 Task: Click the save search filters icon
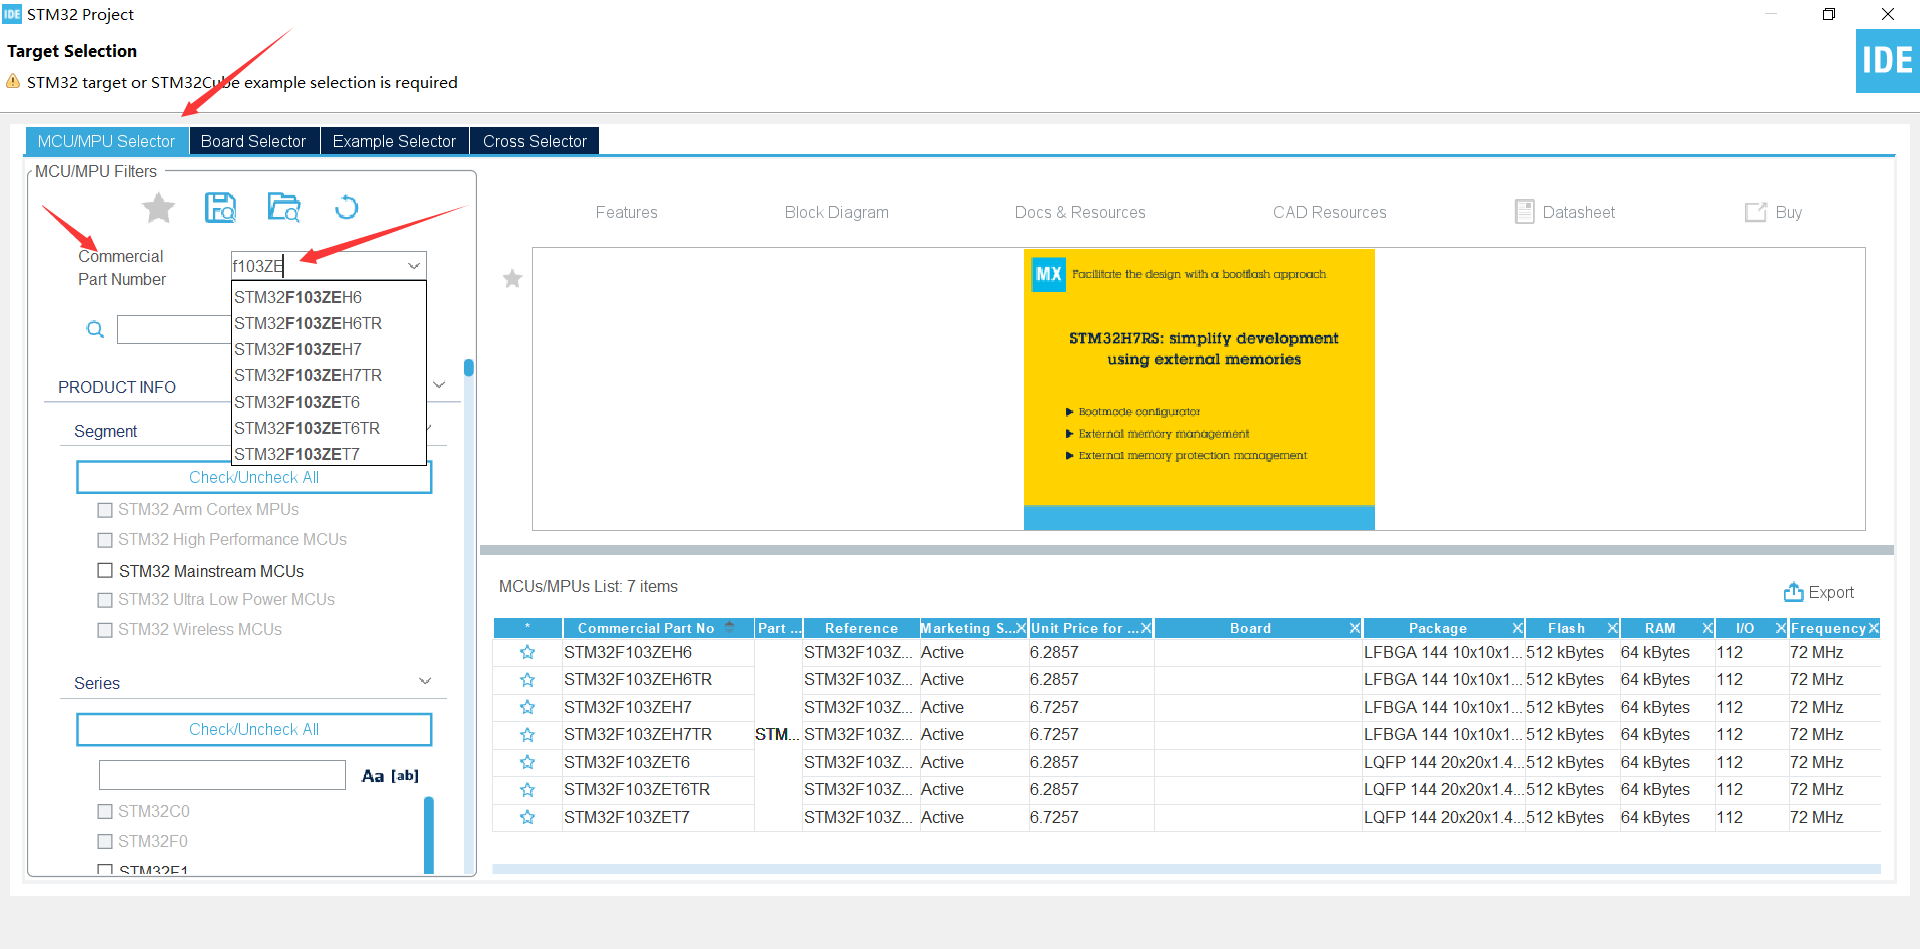tap(220, 208)
